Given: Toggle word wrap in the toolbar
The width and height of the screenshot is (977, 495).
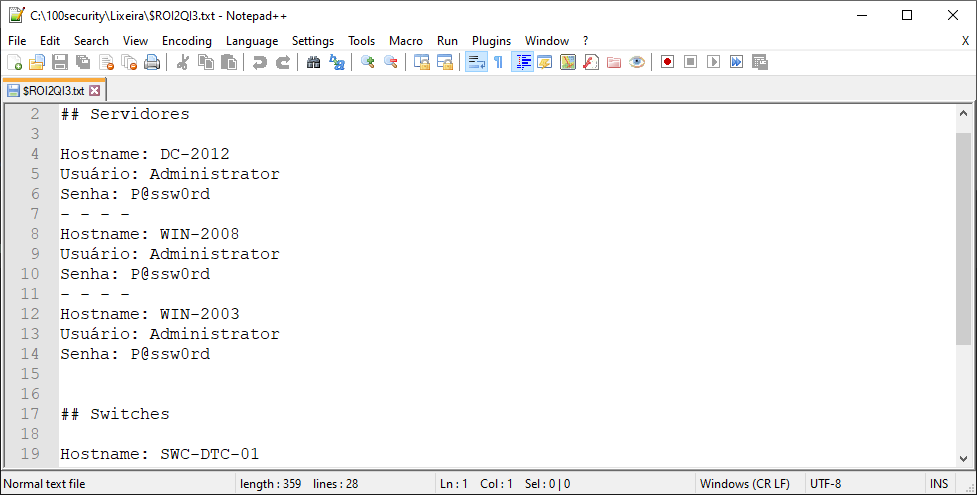Looking at the screenshot, I should [476, 62].
